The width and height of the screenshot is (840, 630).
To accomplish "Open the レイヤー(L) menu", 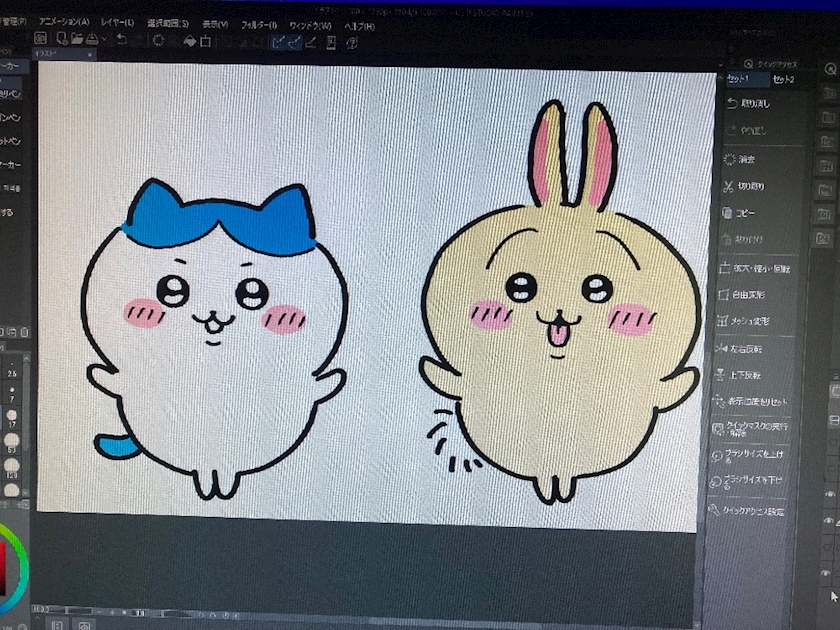I will pos(117,22).
